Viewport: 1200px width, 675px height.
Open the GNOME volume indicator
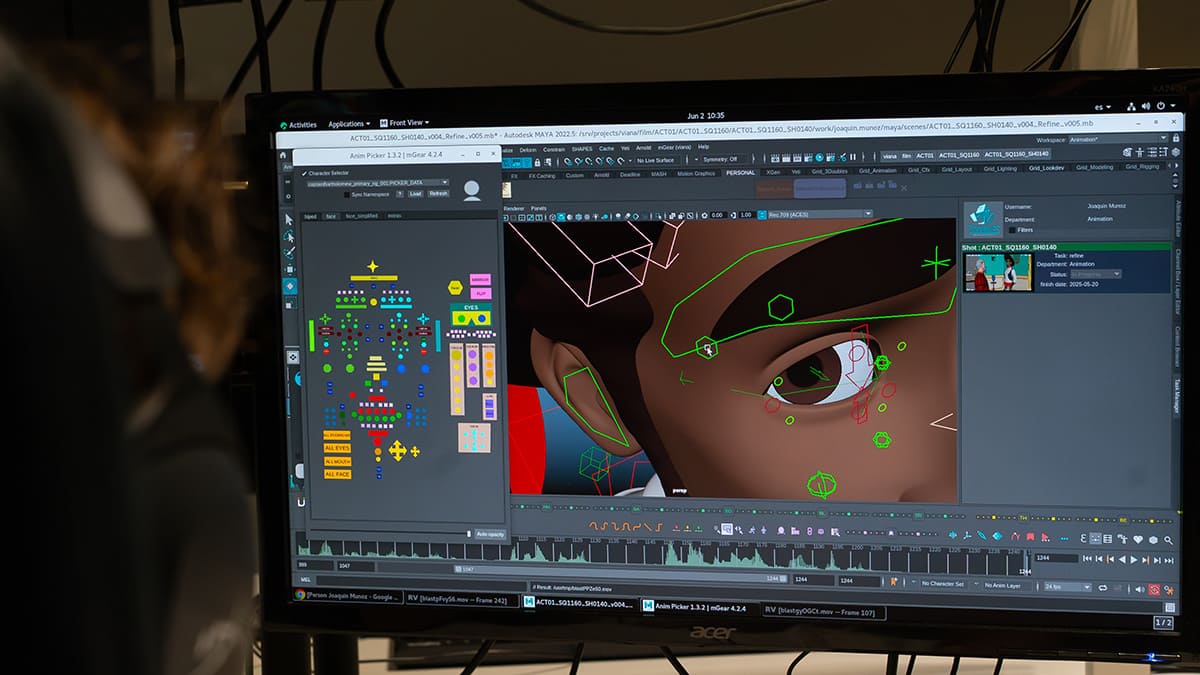click(x=1146, y=106)
